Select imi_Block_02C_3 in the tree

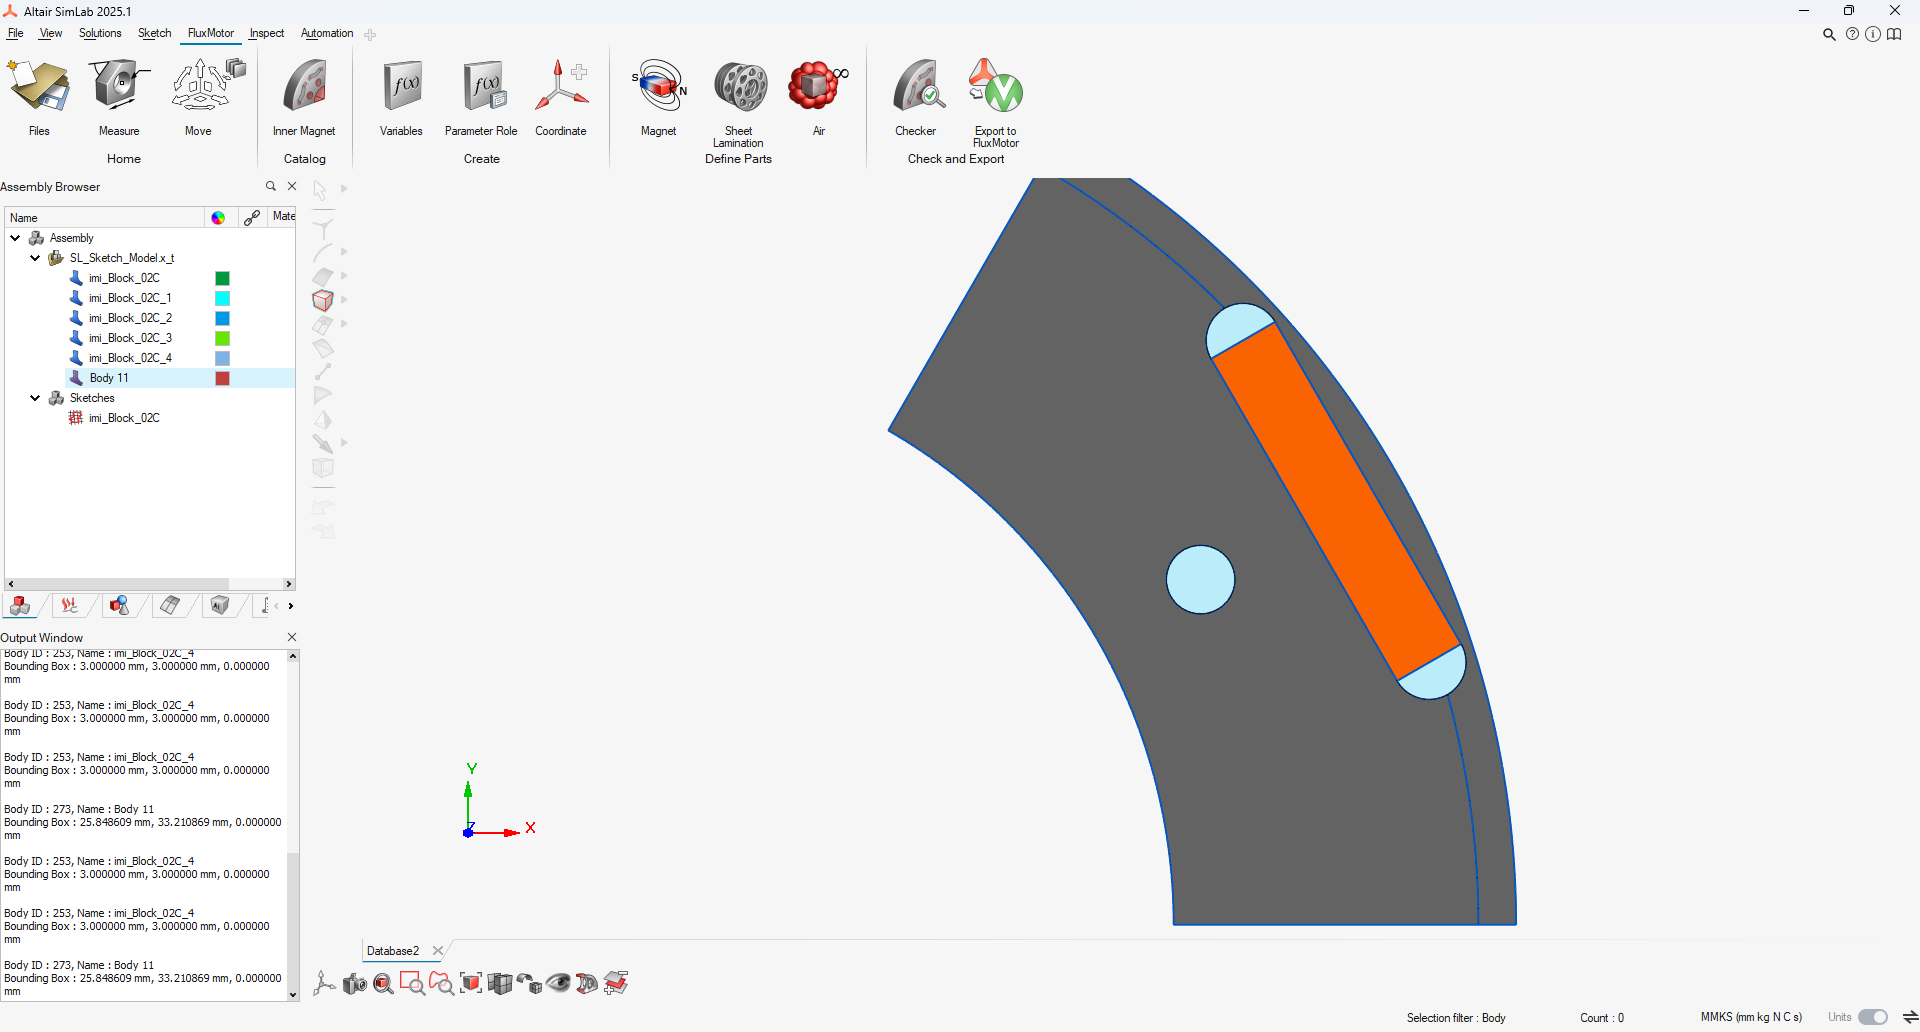coord(130,338)
